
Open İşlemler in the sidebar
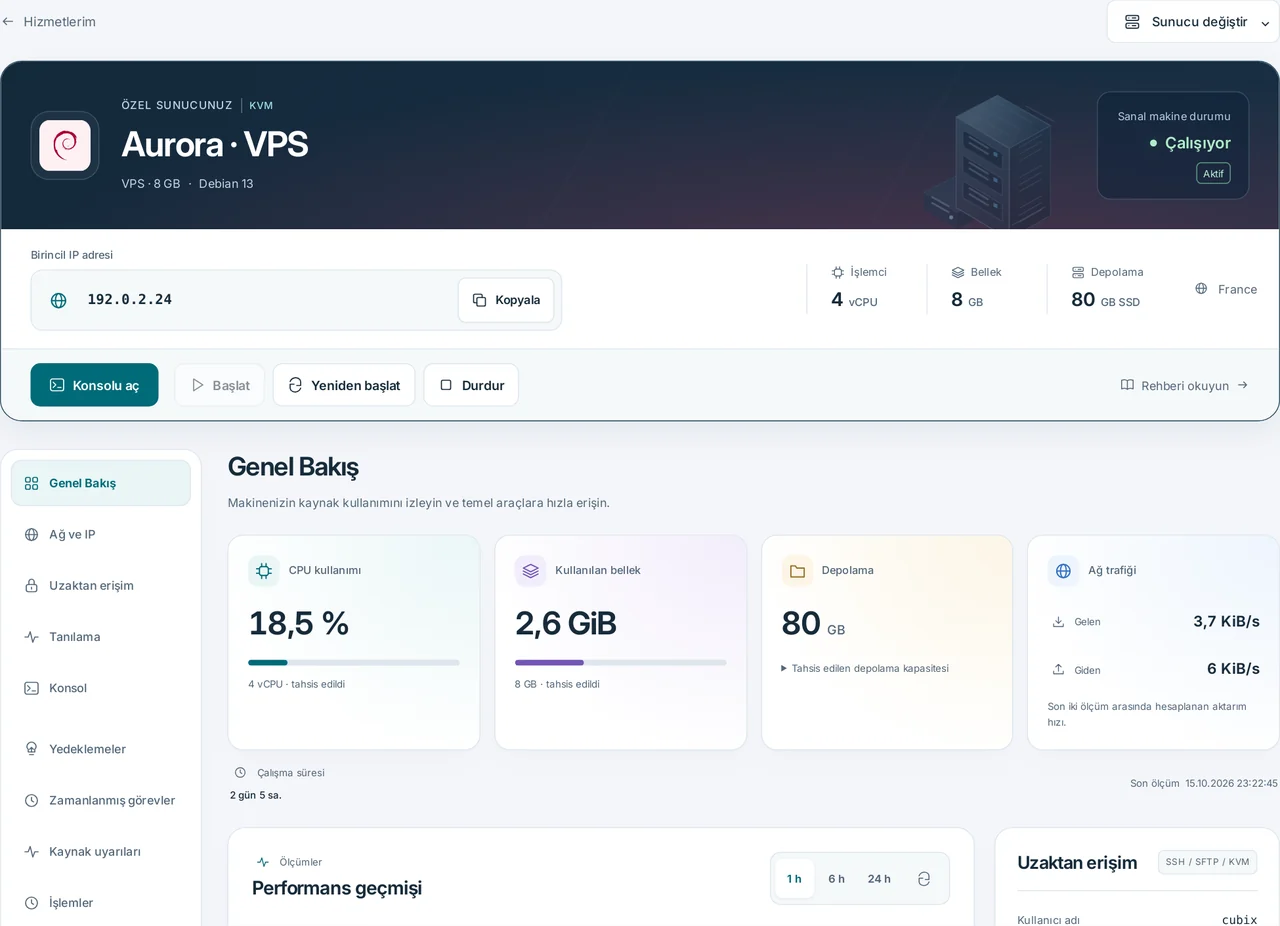click(x=101, y=903)
